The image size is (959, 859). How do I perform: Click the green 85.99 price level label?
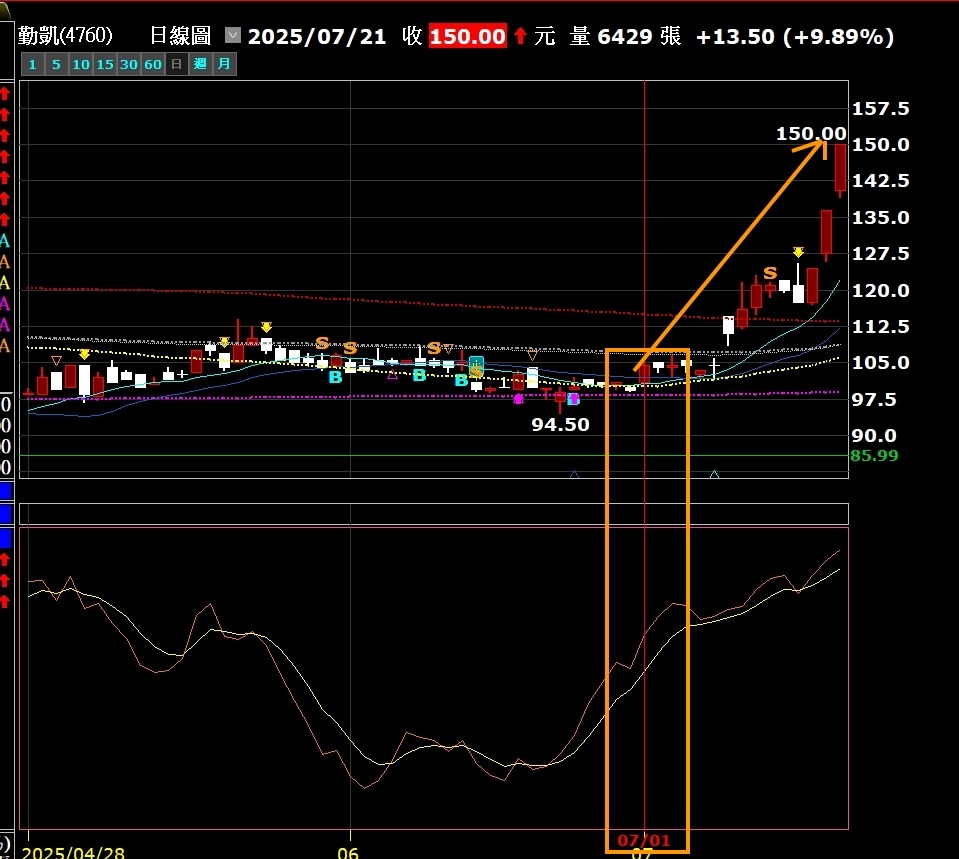coord(874,455)
